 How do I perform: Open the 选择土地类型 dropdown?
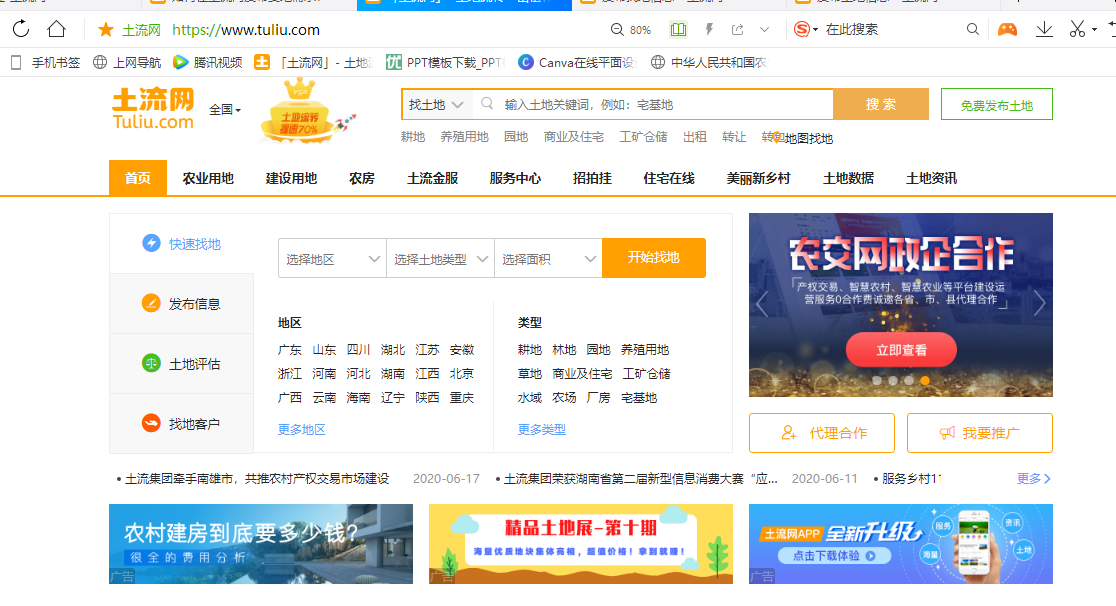(440, 259)
